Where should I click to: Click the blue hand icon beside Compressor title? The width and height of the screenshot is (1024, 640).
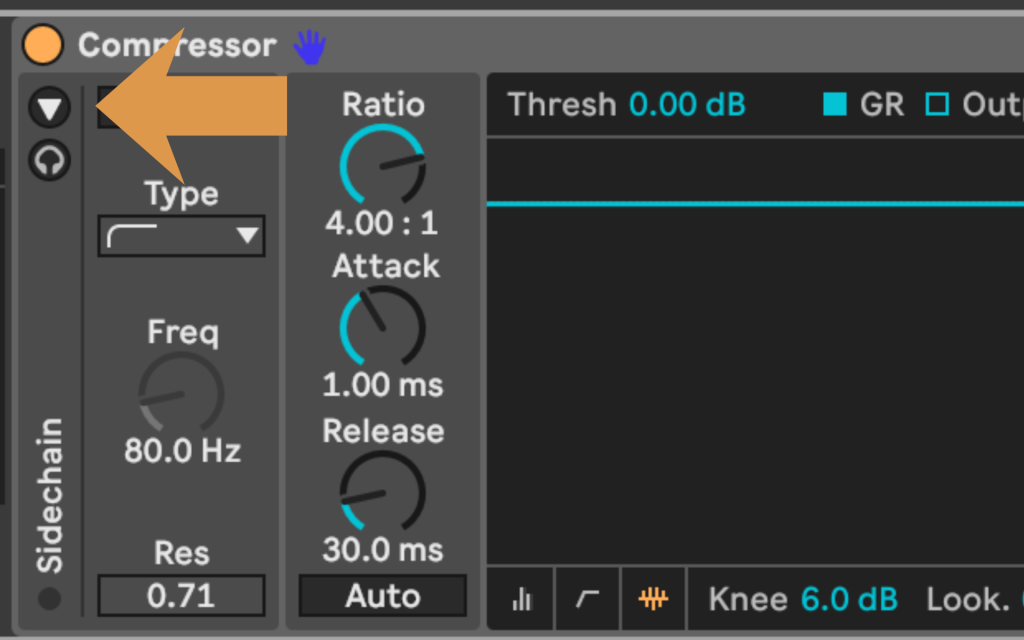[309, 46]
